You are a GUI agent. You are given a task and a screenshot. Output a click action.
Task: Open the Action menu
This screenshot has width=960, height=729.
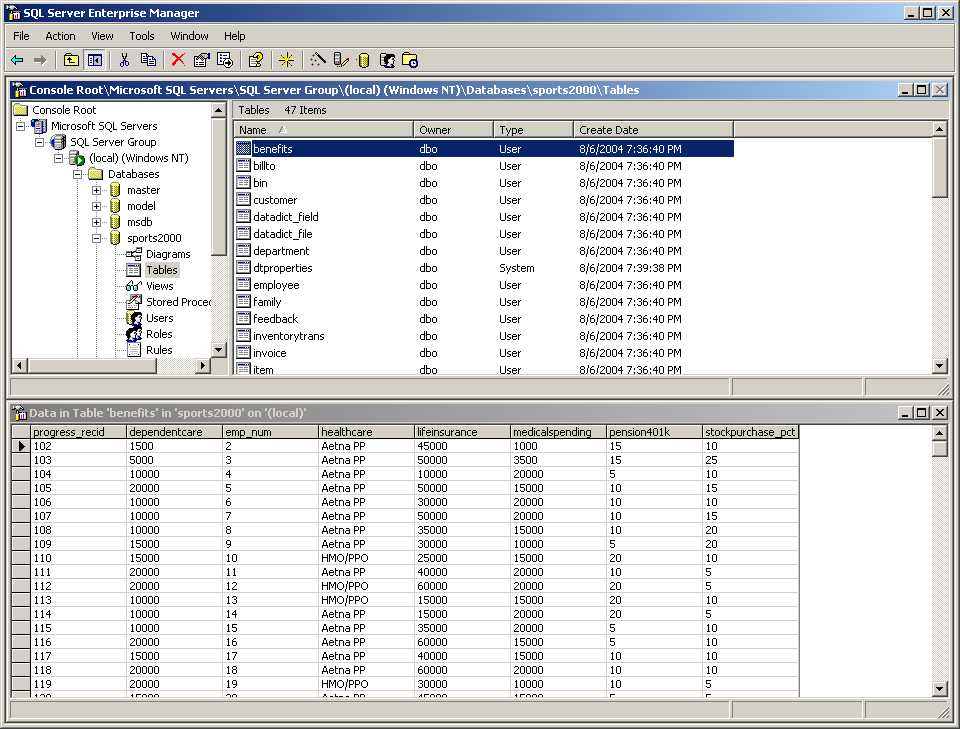click(60, 36)
